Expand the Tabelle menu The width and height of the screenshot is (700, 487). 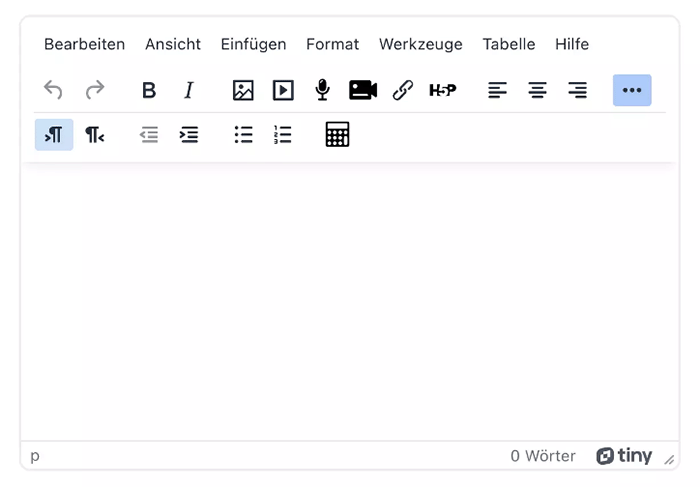pos(508,44)
